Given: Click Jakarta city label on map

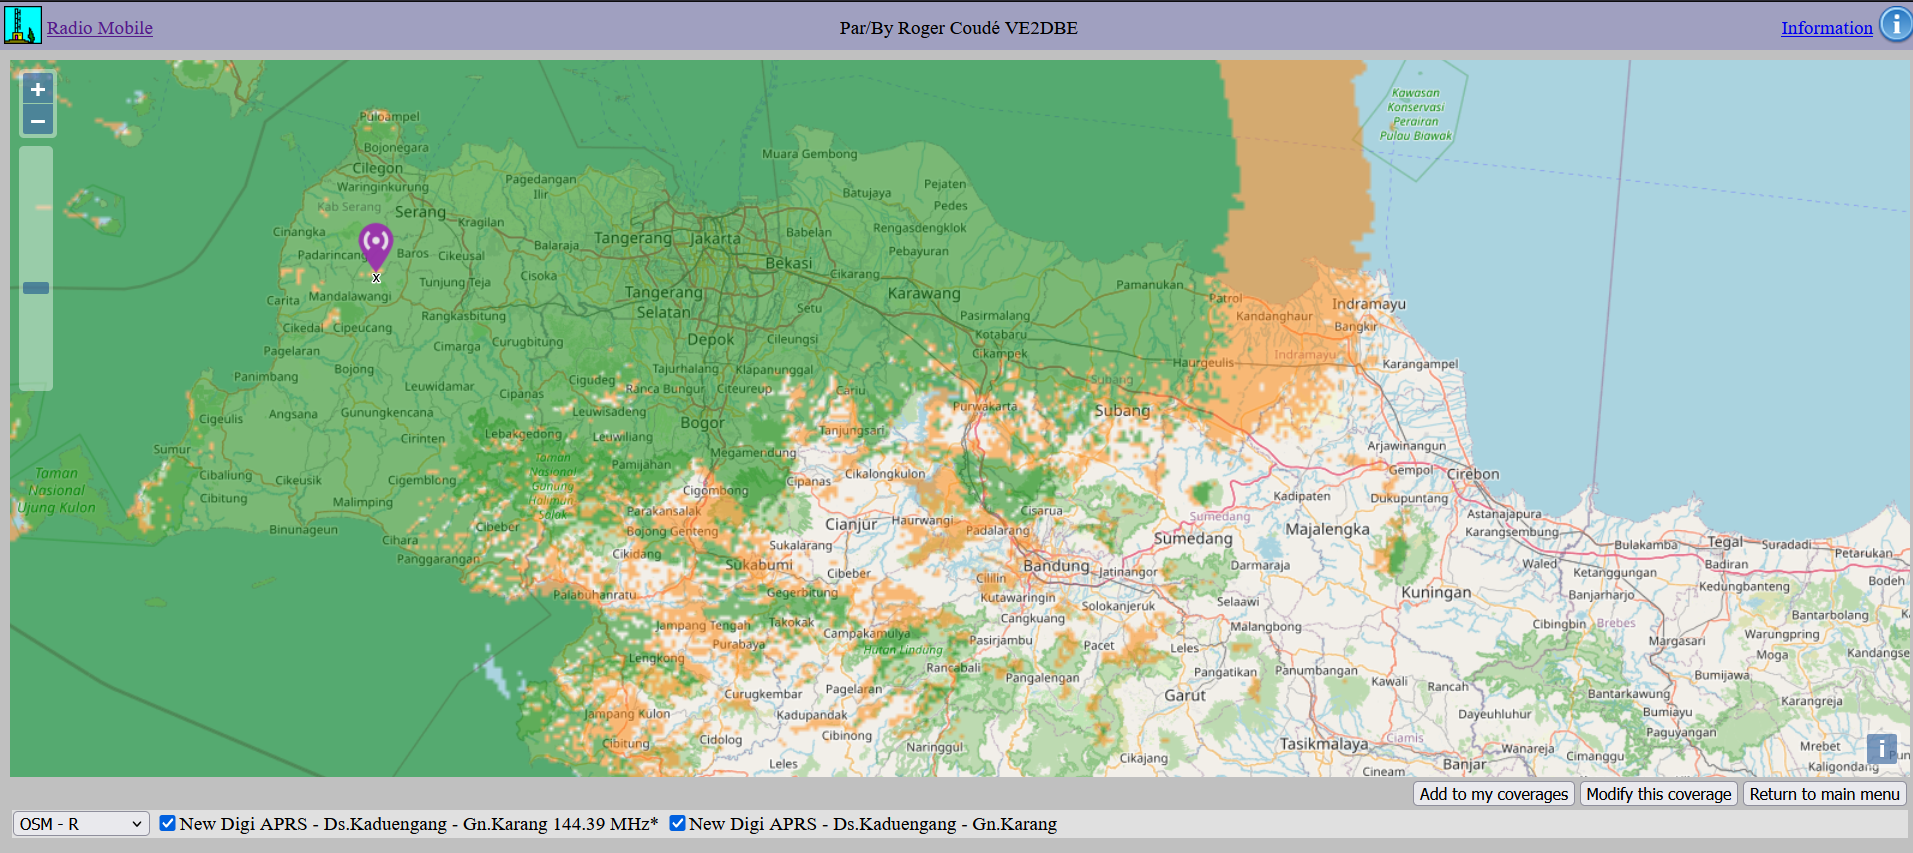Looking at the screenshot, I should (x=715, y=239).
